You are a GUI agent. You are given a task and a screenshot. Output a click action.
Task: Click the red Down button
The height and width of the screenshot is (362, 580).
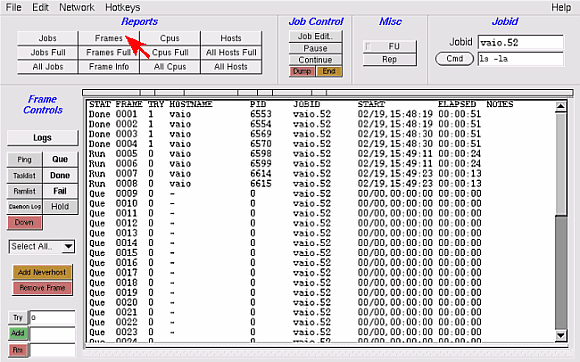[x=24, y=223]
